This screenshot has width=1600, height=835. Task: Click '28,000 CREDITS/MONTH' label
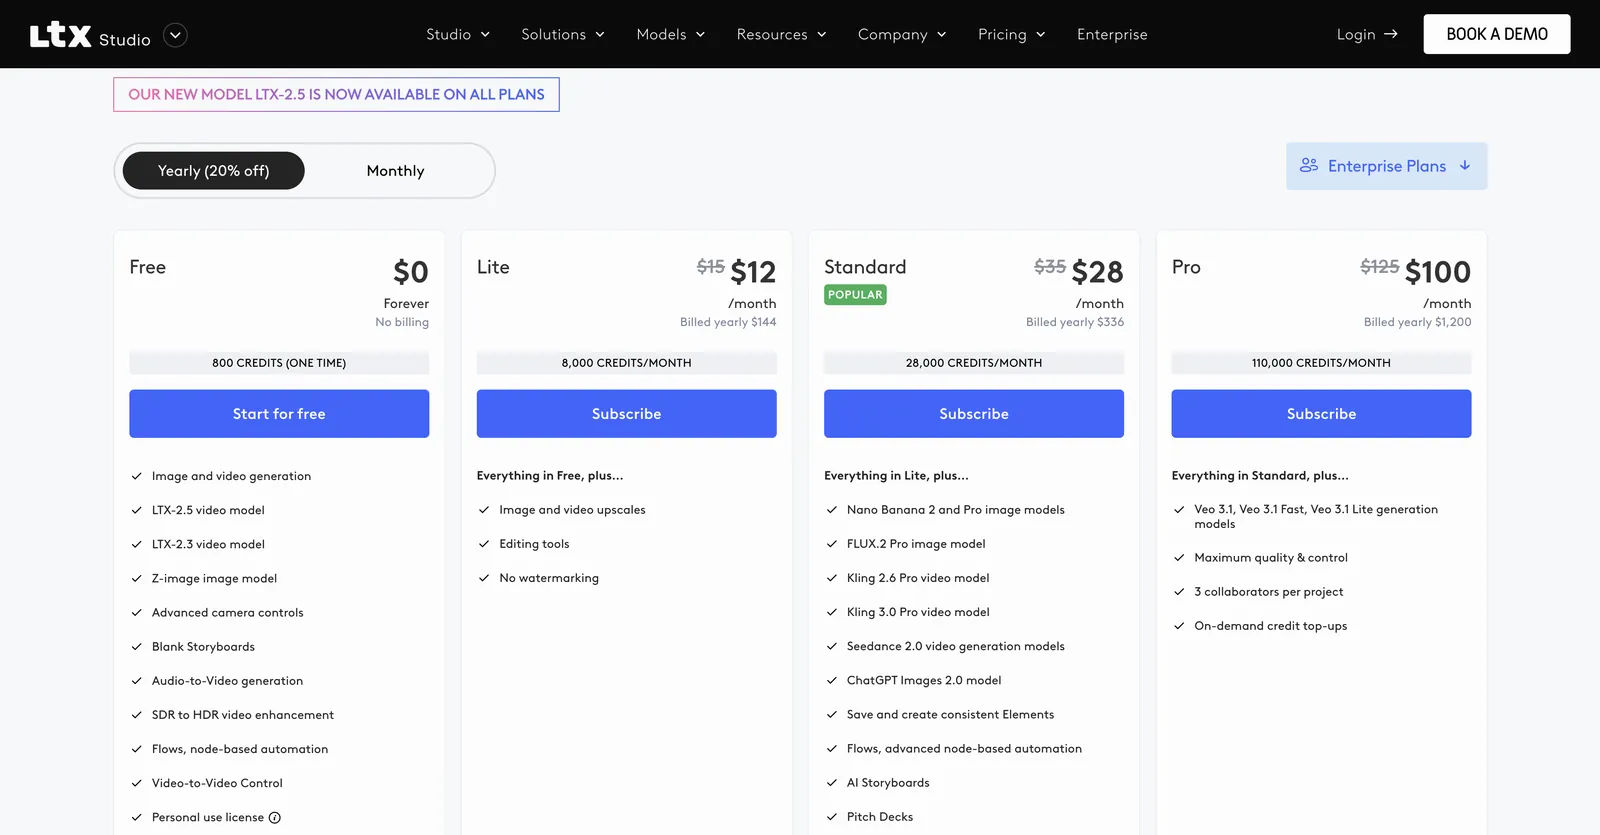pyautogui.click(x=974, y=363)
